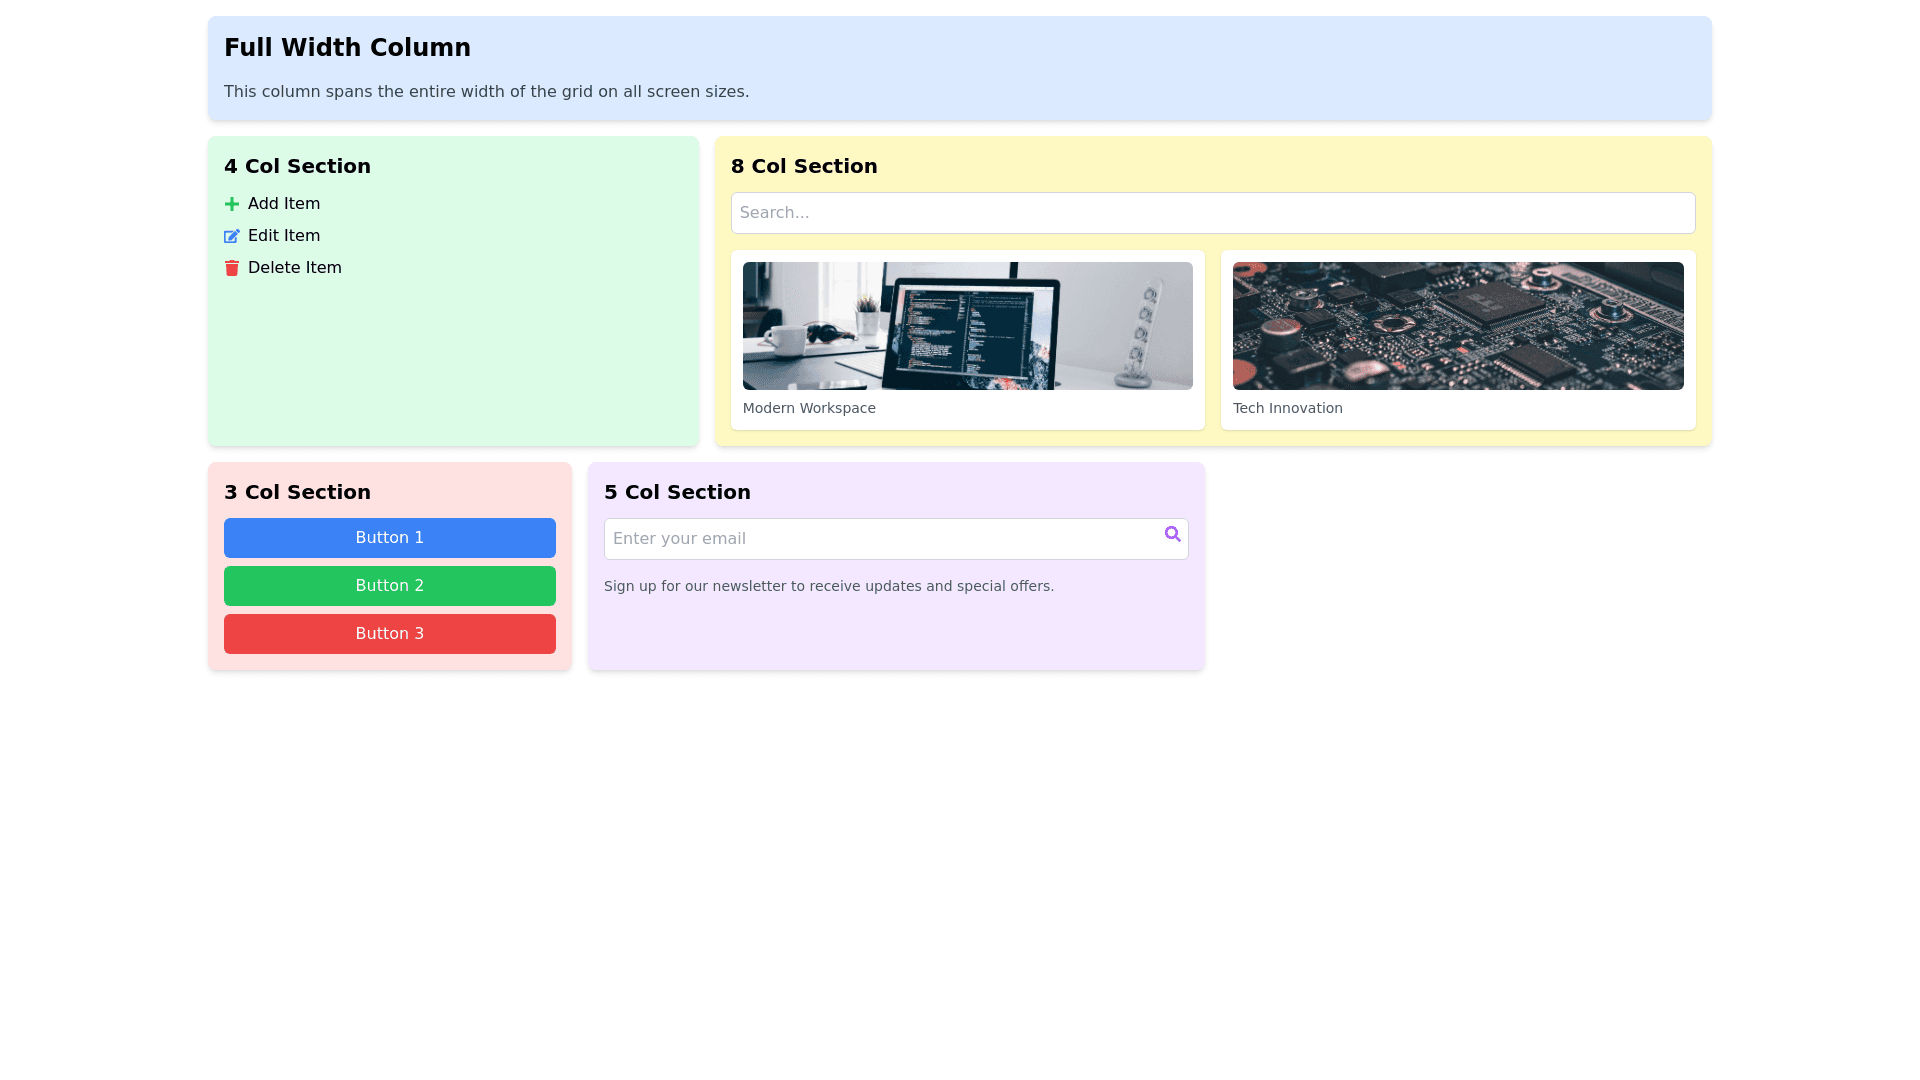Click the red trash can Delete icon
The width and height of the screenshot is (1920, 1080).
coord(232,267)
